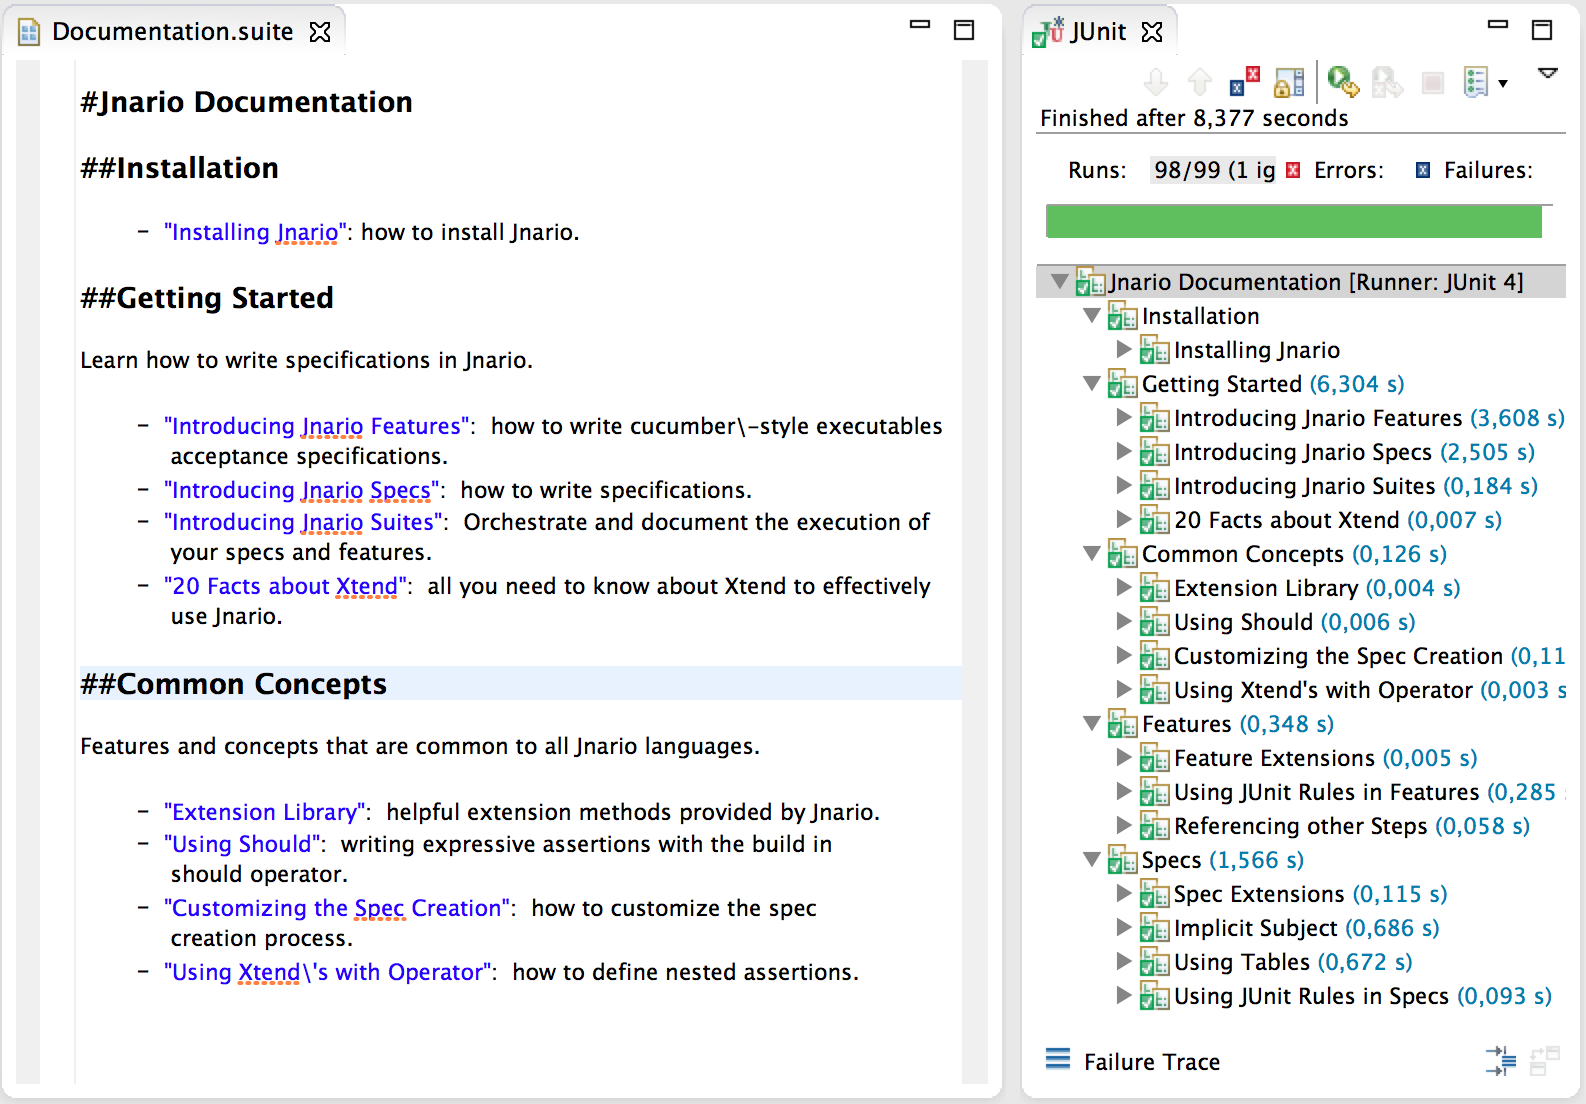
Task: Open the Test Run History dropdown arrow
Action: point(1503,83)
